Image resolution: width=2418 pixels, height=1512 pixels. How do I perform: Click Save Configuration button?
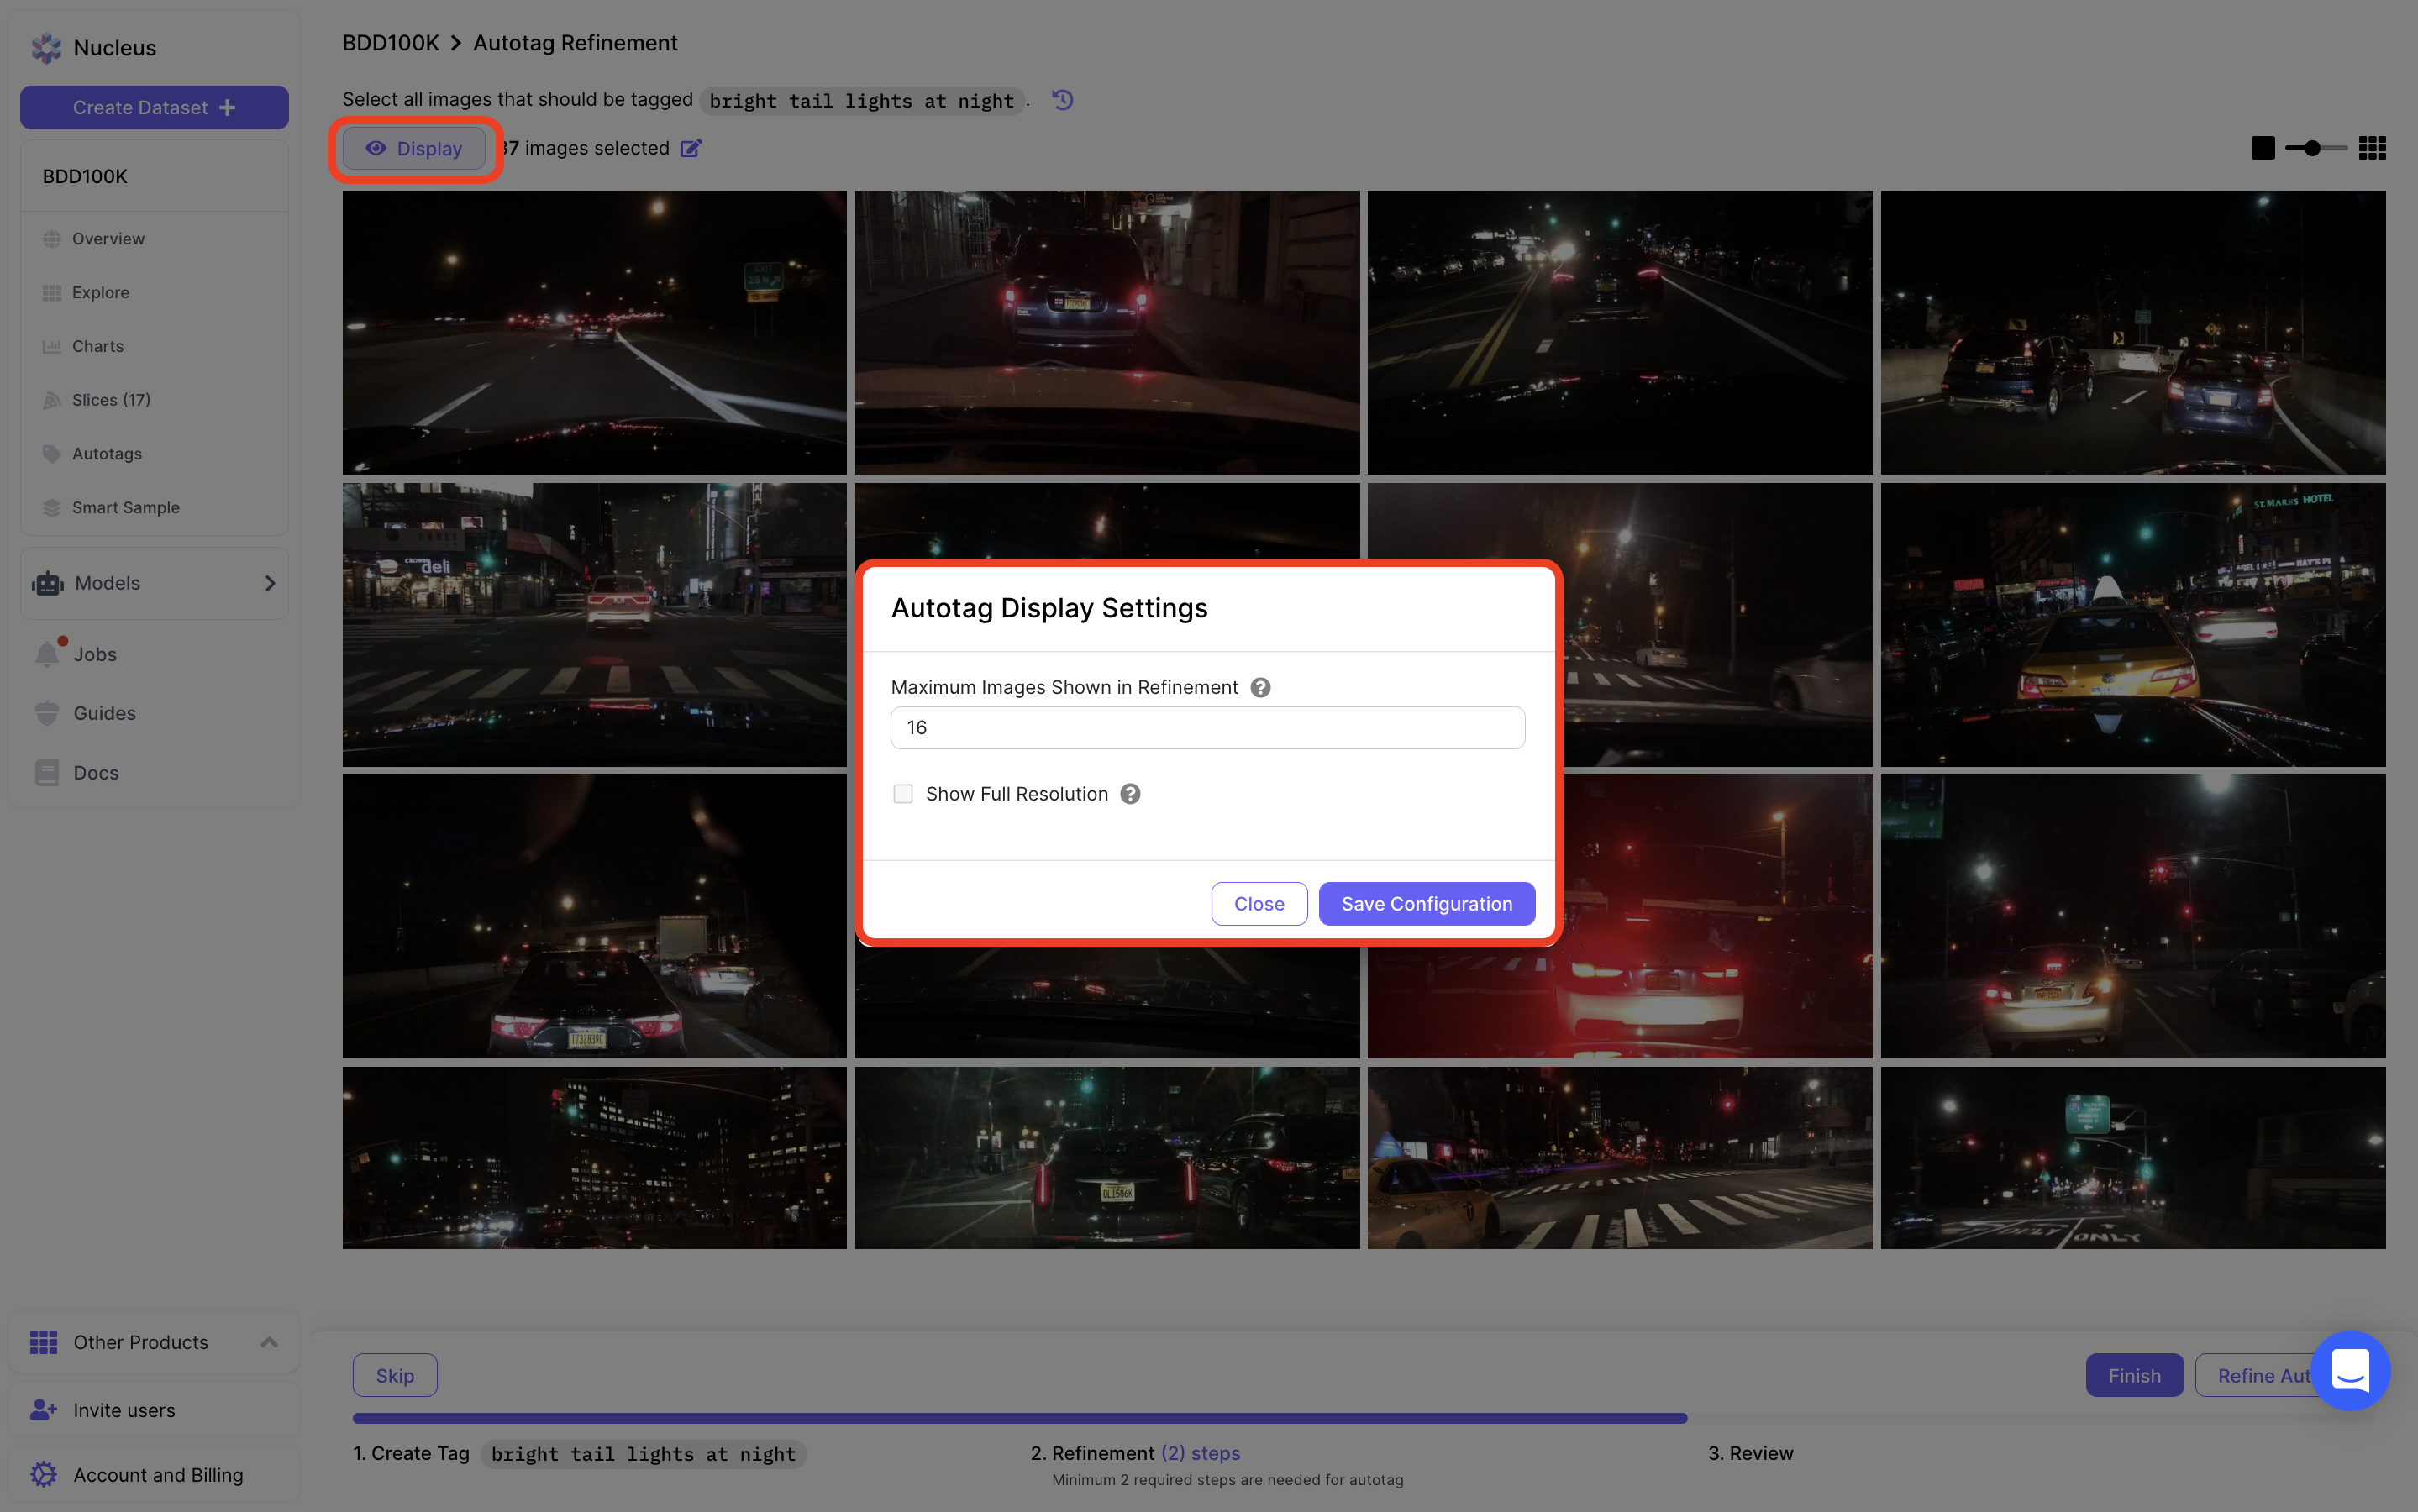click(x=1426, y=904)
